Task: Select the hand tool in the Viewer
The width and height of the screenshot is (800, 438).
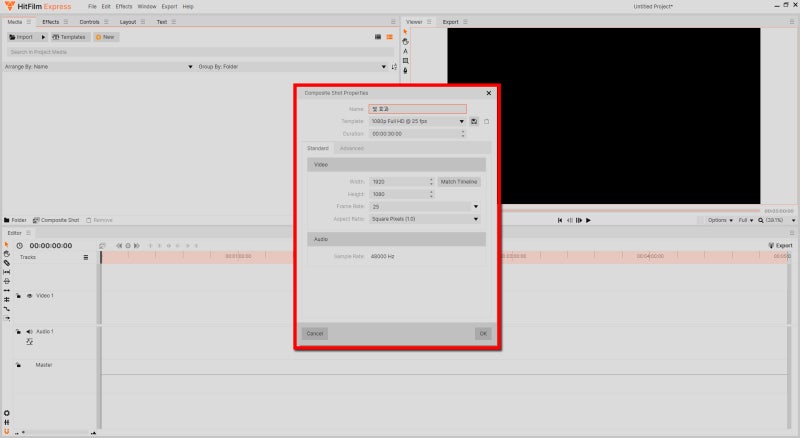Action: pos(405,42)
